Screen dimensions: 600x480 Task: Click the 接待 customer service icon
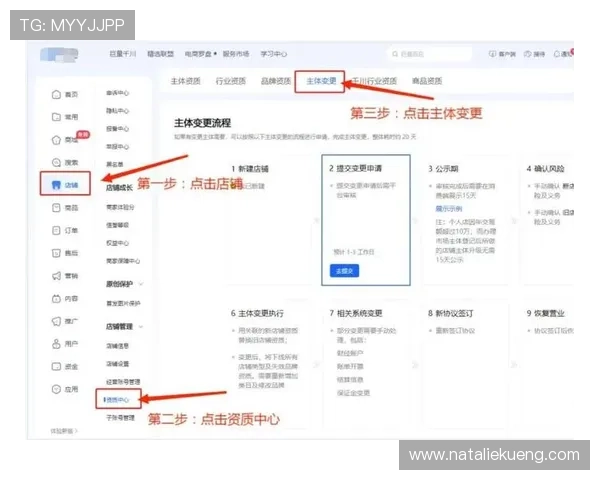pos(528,54)
